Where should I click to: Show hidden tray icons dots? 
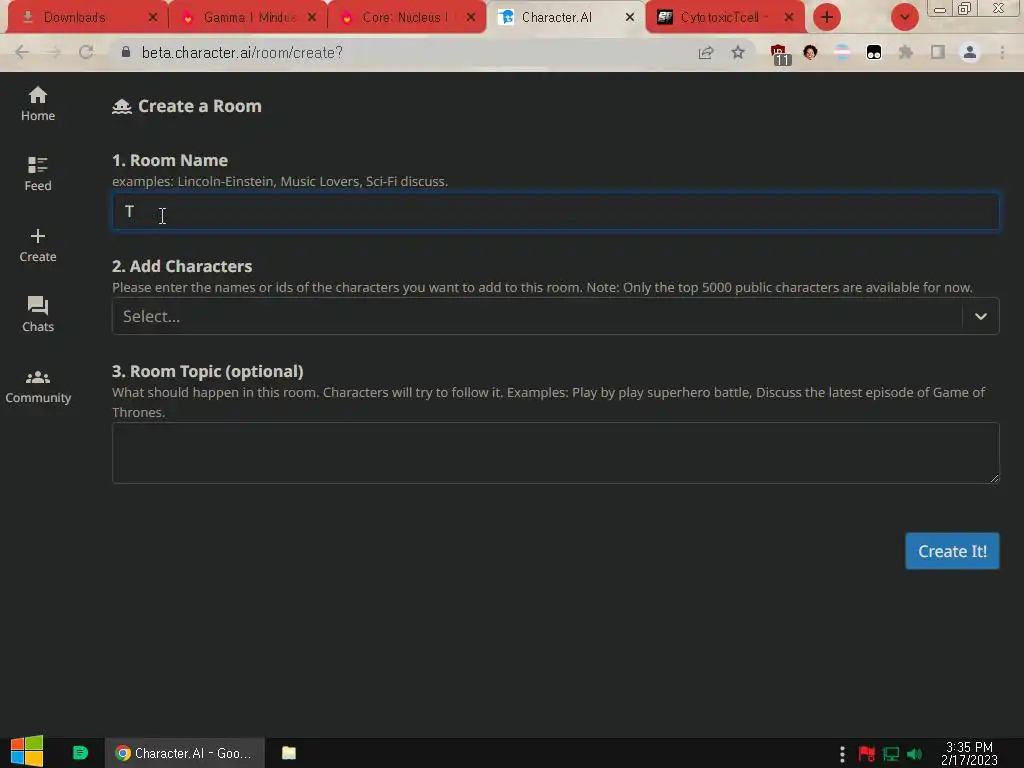pyautogui.click(x=842, y=754)
